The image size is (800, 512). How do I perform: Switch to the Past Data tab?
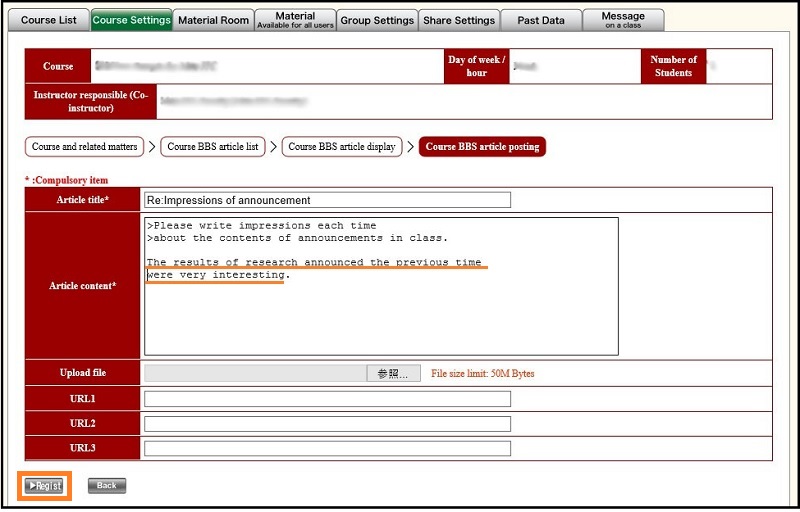pyautogui.click(x=541, y=20)
